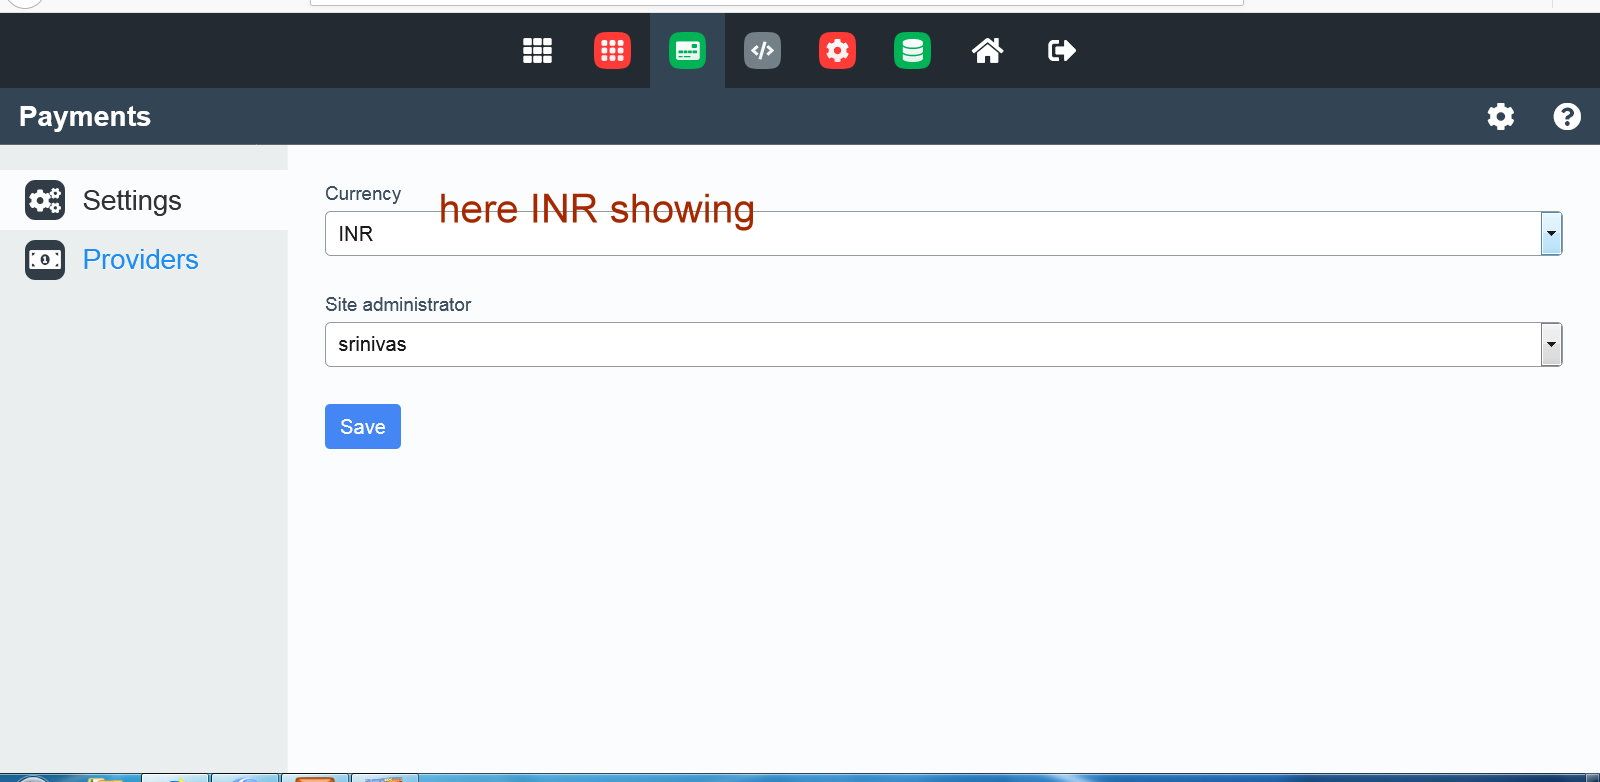Open the green database icon
The height and width of the screenshot is (782, 1600).
tap(912, 51)
